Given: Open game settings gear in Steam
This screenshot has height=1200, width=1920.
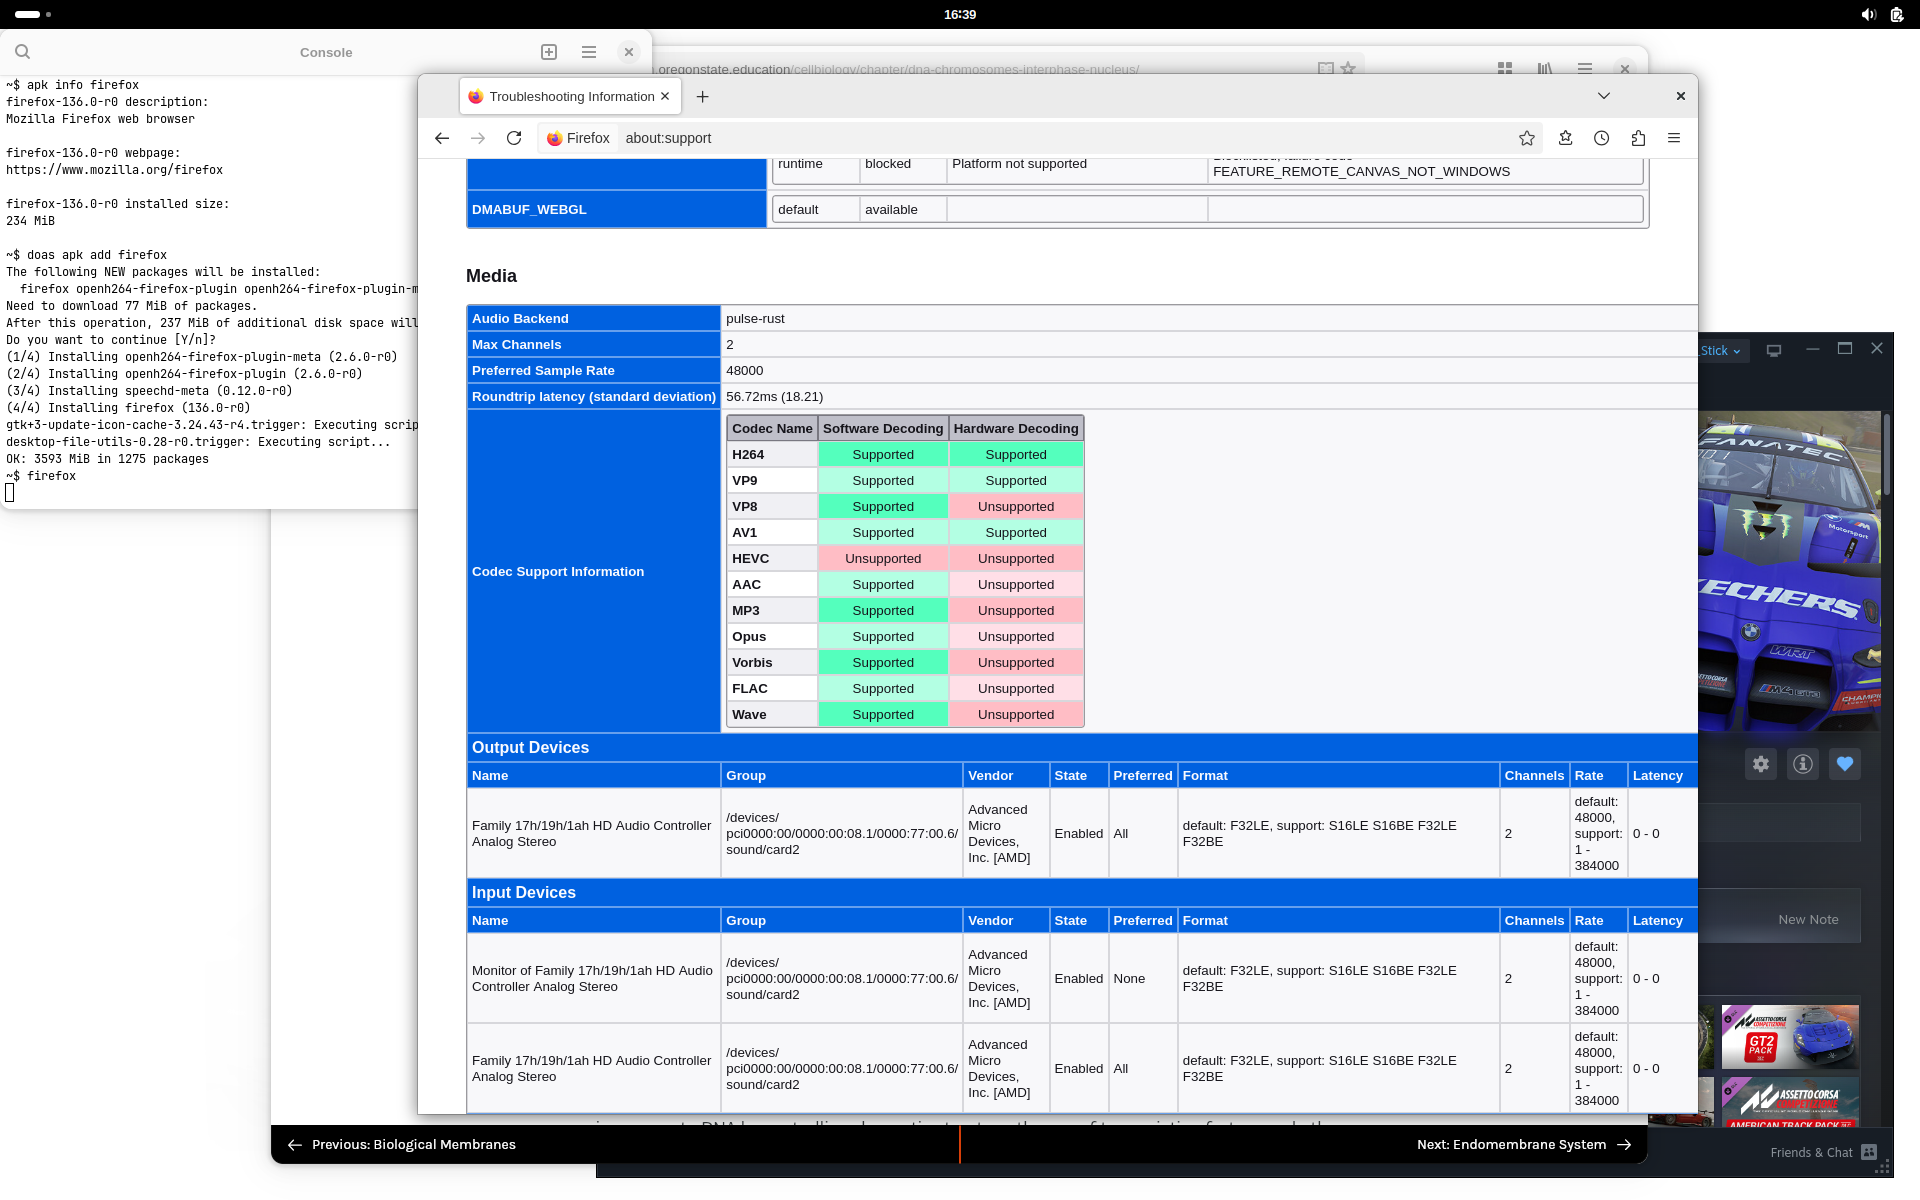Looking at the screenshot, I should 1761,764.
